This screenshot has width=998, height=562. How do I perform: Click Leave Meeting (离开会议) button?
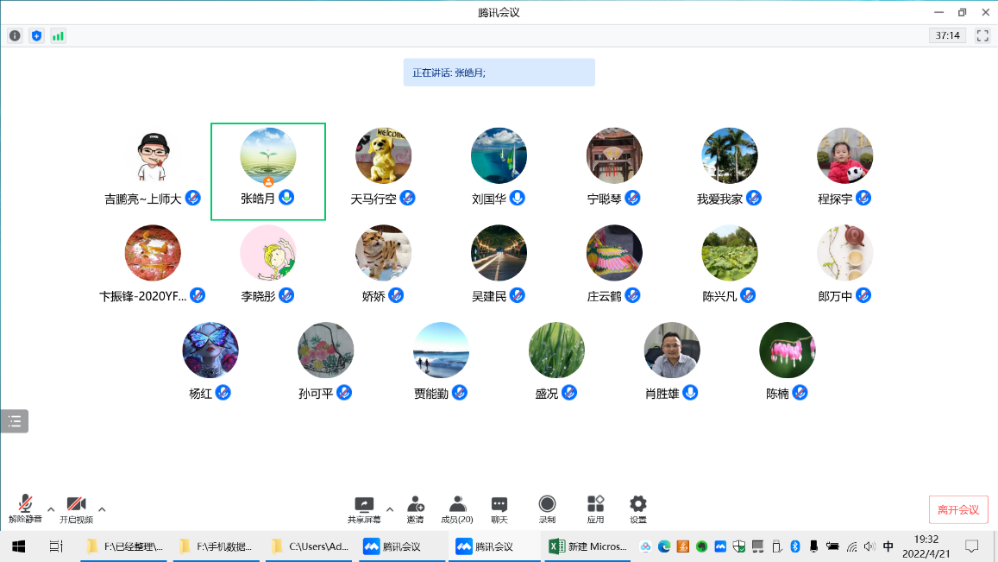958,509
